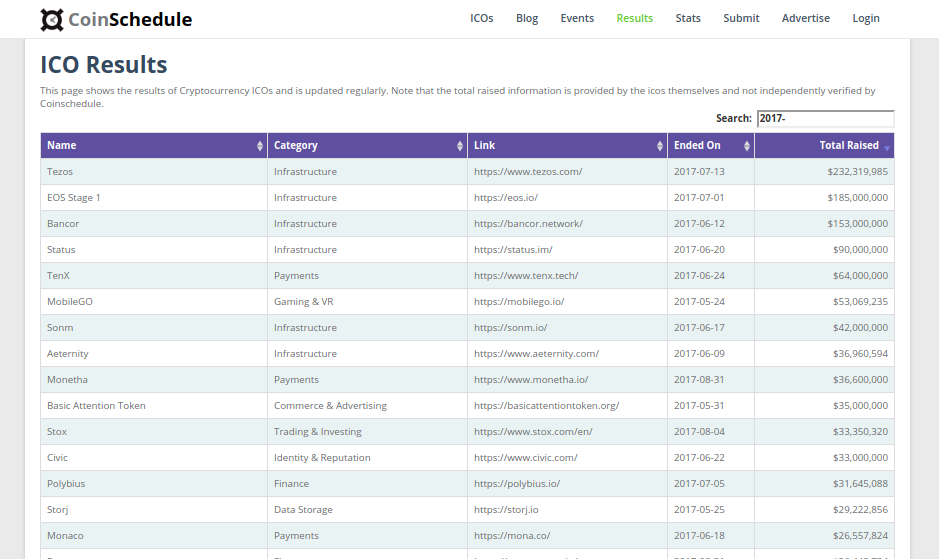Click the Name column header
This screenshot has width=939, height=559.
pos(154,146)
